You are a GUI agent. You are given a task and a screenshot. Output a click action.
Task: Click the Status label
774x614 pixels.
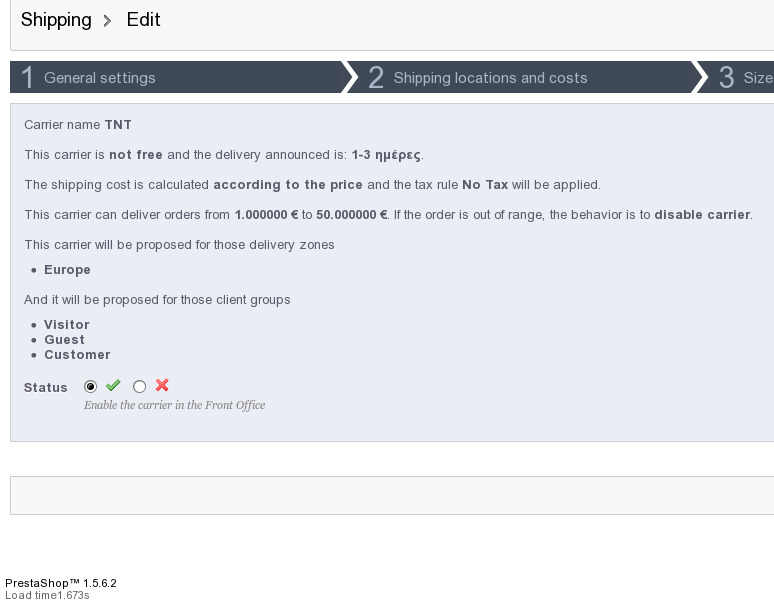point(45,387)
